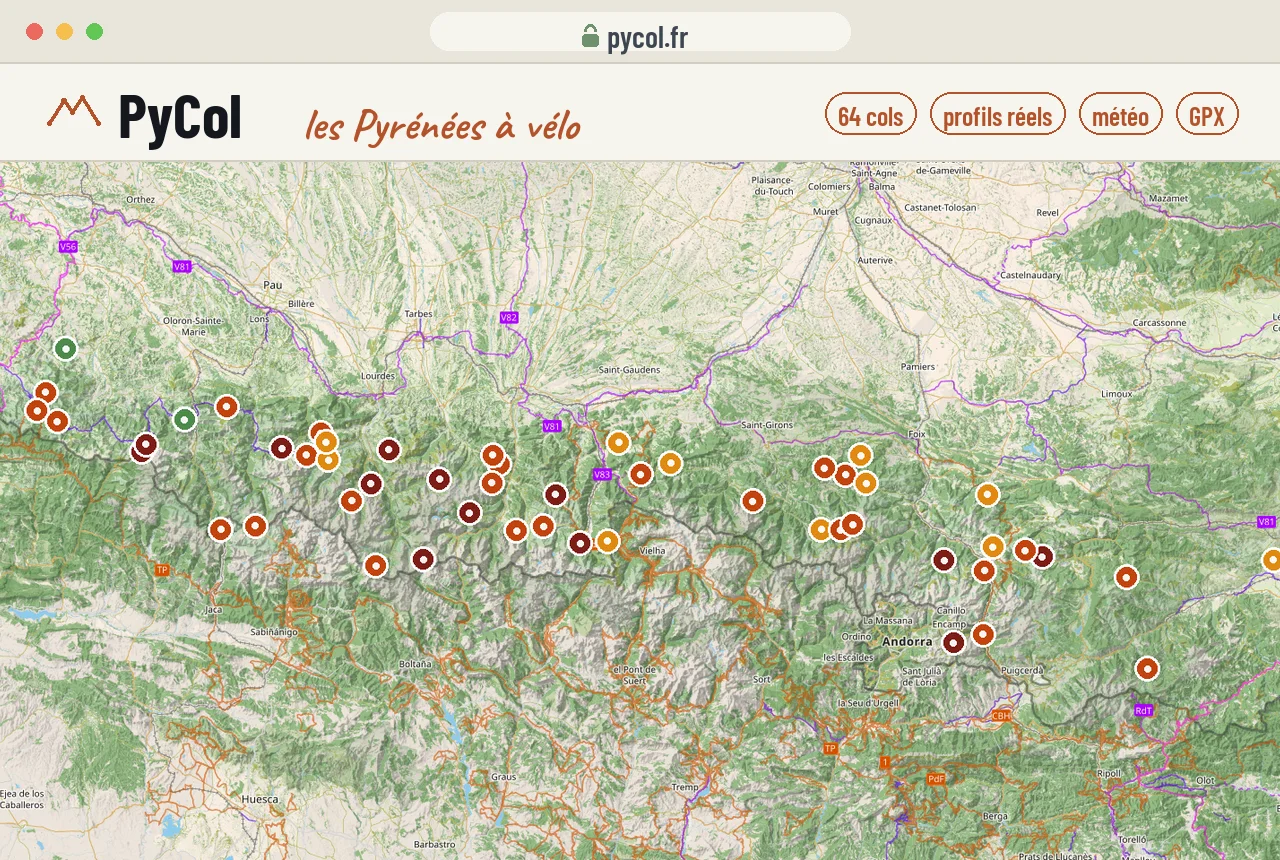Select orange marker just east of Encamp
1280x860 pixels.
983,634
